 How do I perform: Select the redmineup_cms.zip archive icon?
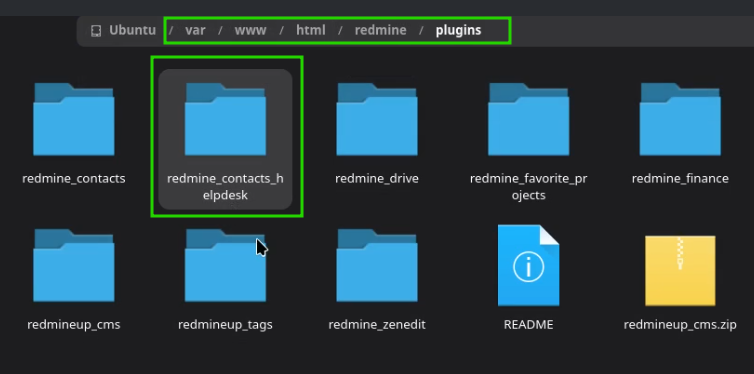pyautogui.click(x=680, y=271)
